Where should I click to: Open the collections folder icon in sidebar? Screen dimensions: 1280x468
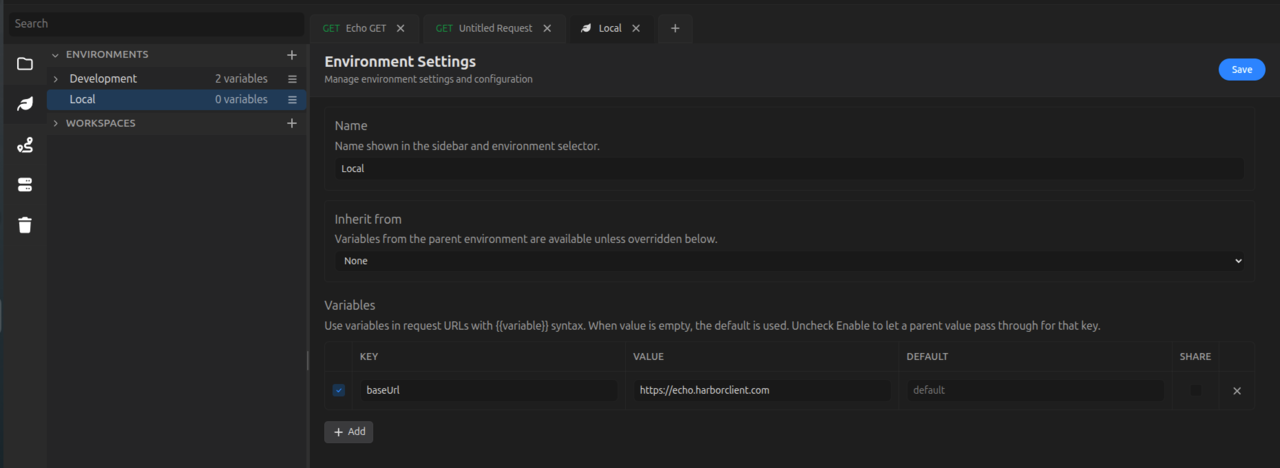[x=25, y=64]
